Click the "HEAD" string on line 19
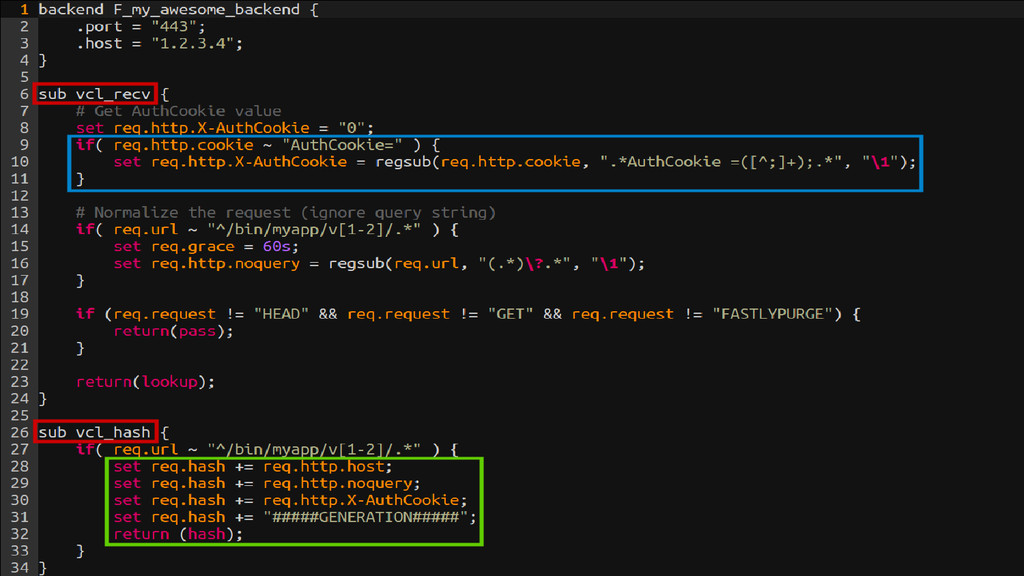This screenshot has width=1024, height=576. coord(281,314)
